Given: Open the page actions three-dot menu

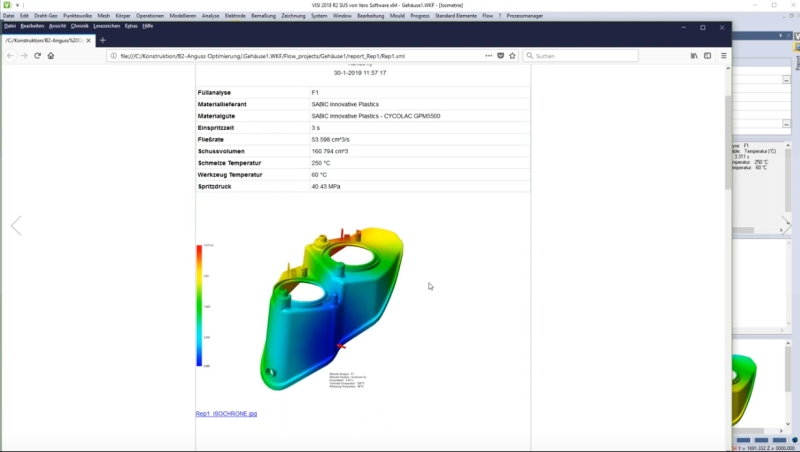Looking at the screenshot, I should click(488, 56).
